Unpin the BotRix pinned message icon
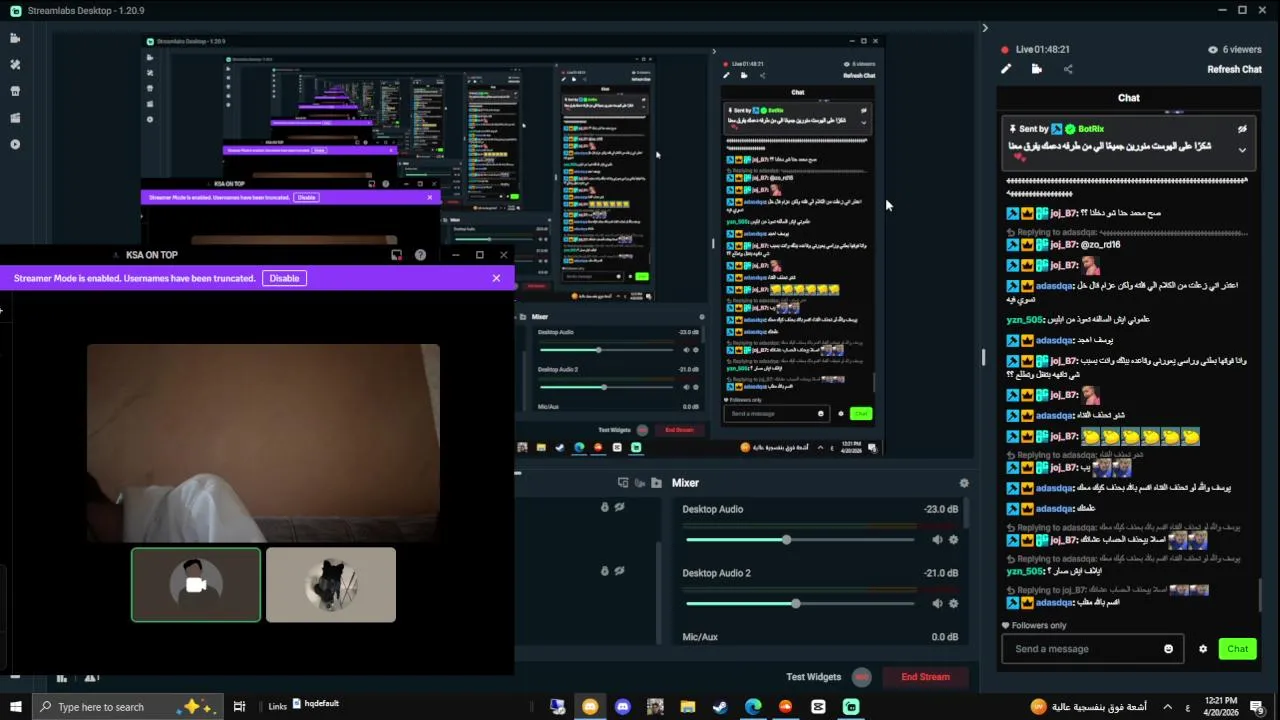 click(x=1242, y=129)
